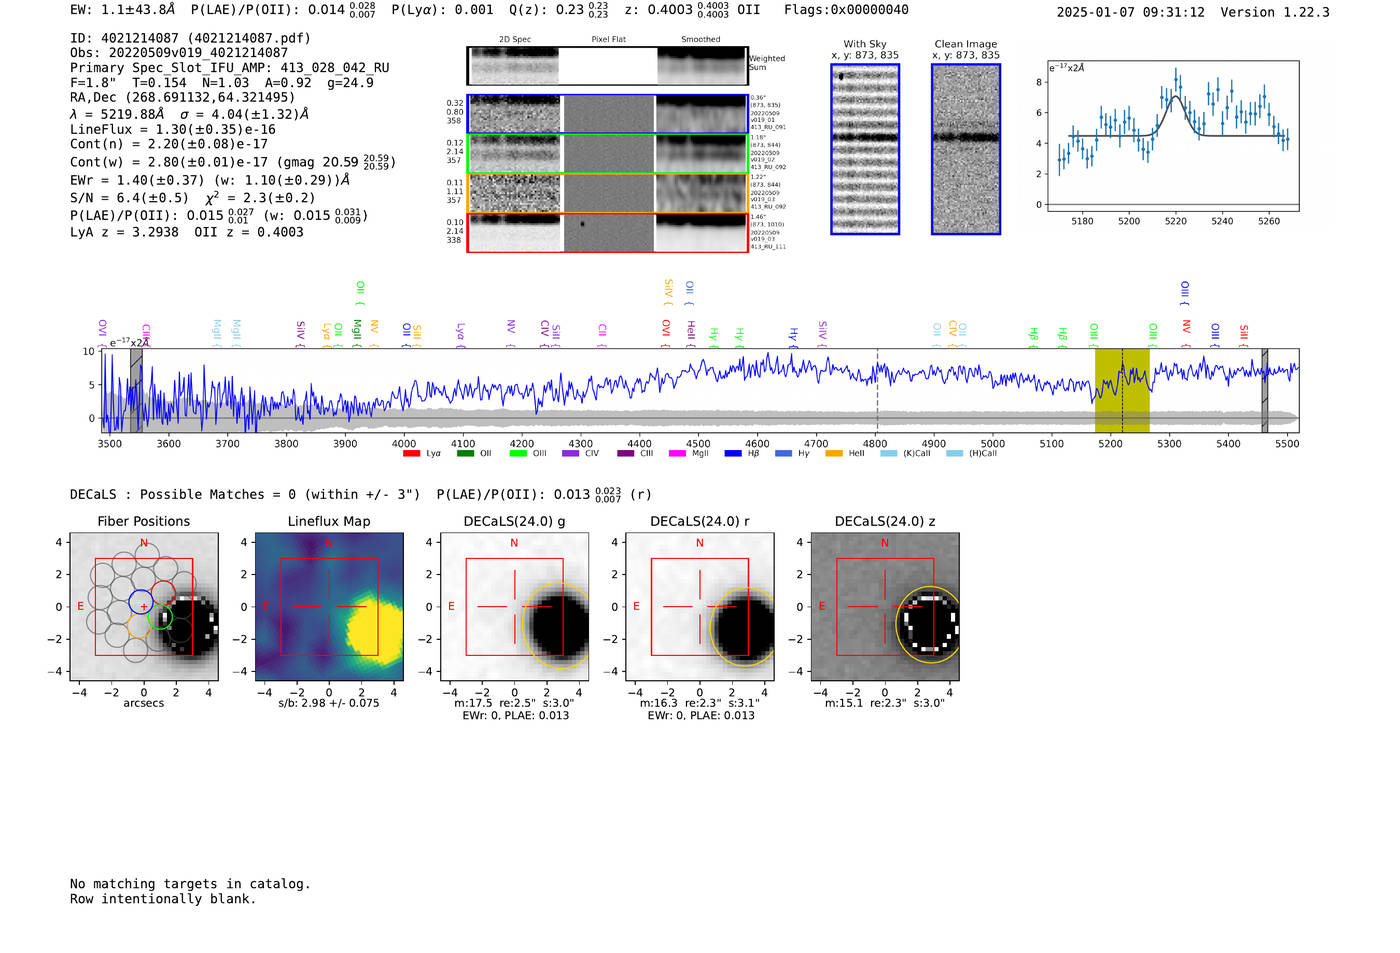Select the green fiber circle in Fiber Positions
Viewport: 1400px width, 953px height.
[160, 618]
